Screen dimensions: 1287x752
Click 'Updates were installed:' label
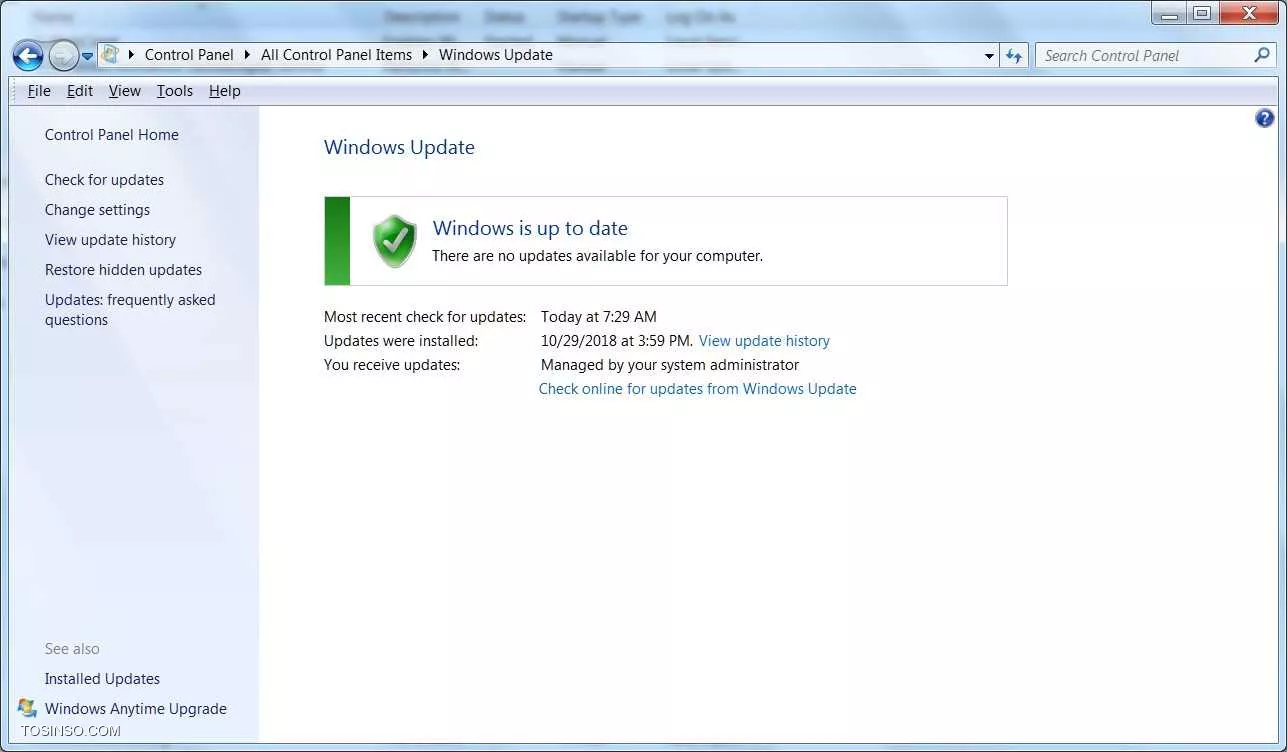(401, 341)
